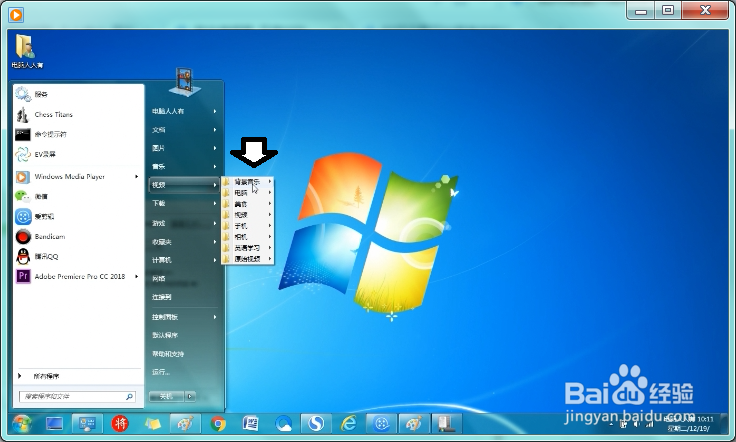The height and width of the screenshot is (442, 736).
Task: Expand the 收藏夹 favorites submenu
Action: pyautogui.click(x=184, y=242)
